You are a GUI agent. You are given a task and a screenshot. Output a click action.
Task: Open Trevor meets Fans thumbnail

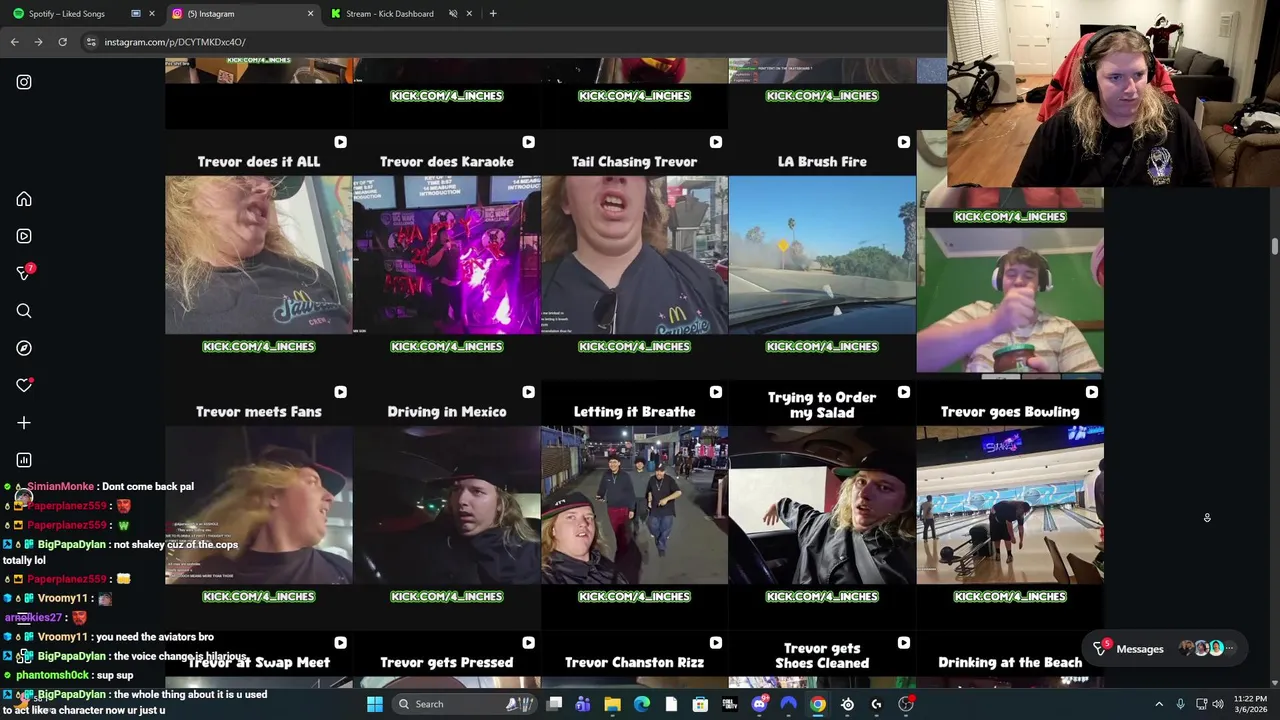click(x=258, y=505)
